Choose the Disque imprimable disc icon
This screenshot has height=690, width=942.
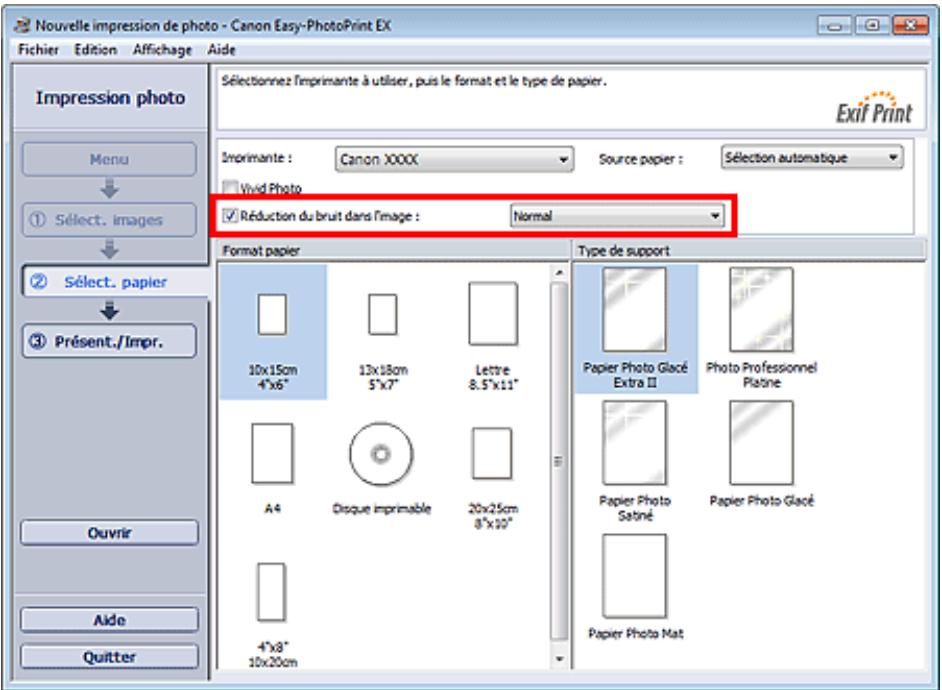[x=381, y=454]
